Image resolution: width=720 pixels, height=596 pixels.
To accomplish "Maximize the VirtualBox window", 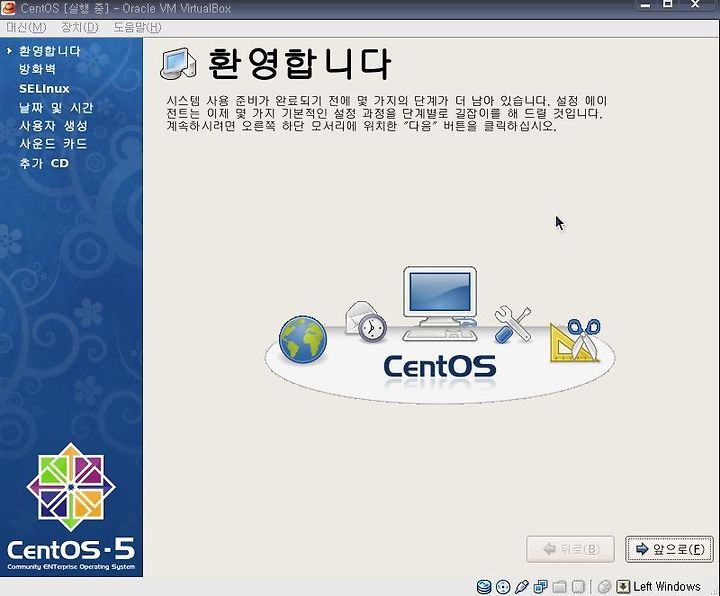I will 668,5.
